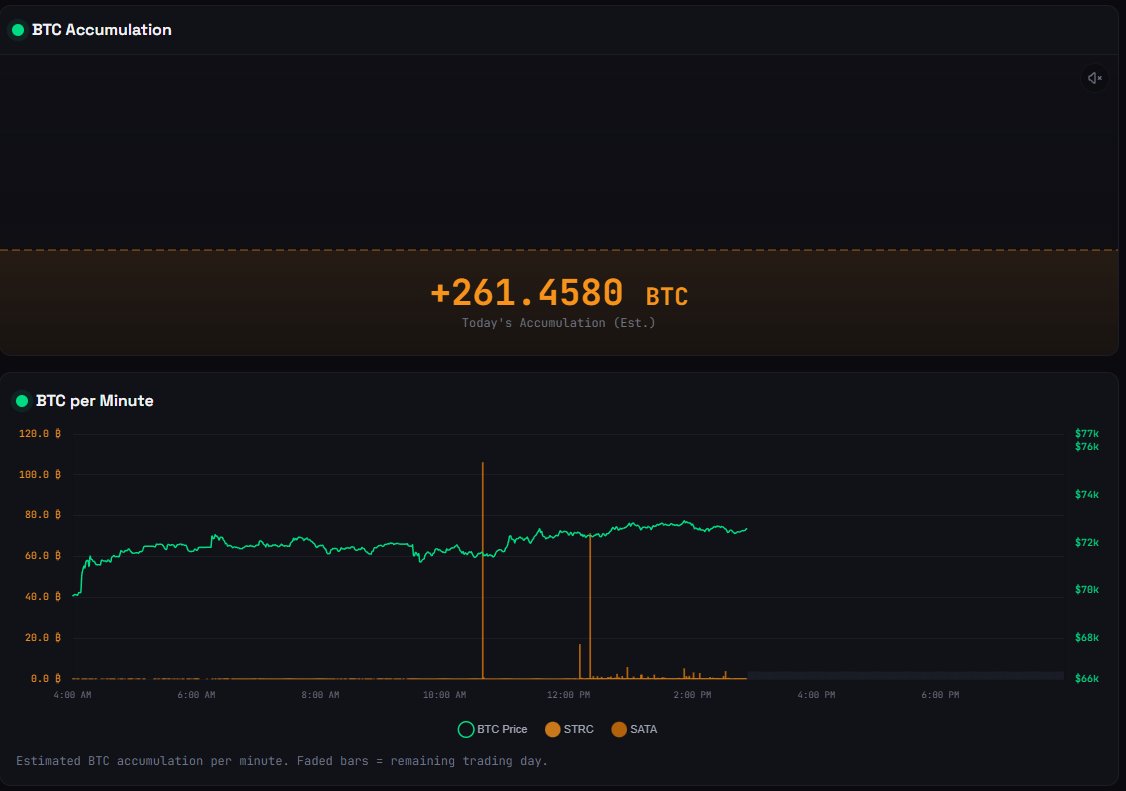Click green status dot beside BTC per Minute
This screenshot has height=791, width=1126.
click(x=22, y=401)
